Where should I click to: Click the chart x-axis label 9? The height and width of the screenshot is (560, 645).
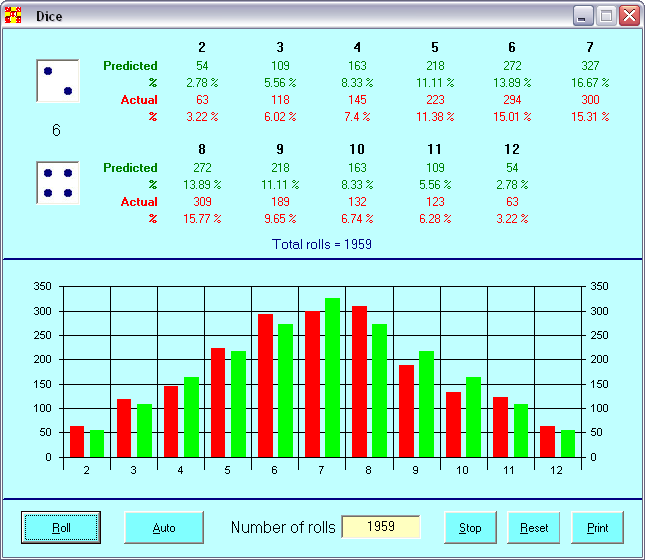415,470
